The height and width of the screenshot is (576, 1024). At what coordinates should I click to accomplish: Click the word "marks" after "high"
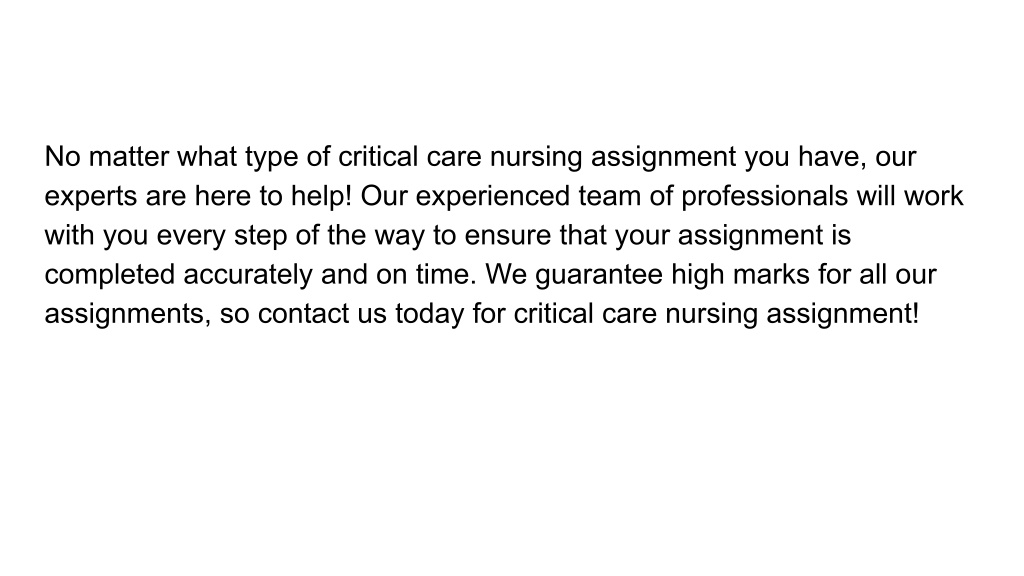click(771, 274)
